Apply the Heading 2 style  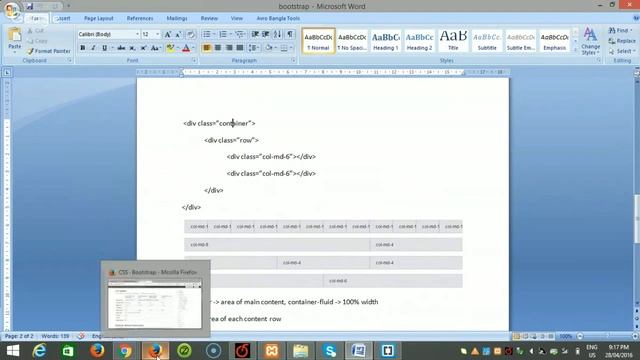[419, 40]
